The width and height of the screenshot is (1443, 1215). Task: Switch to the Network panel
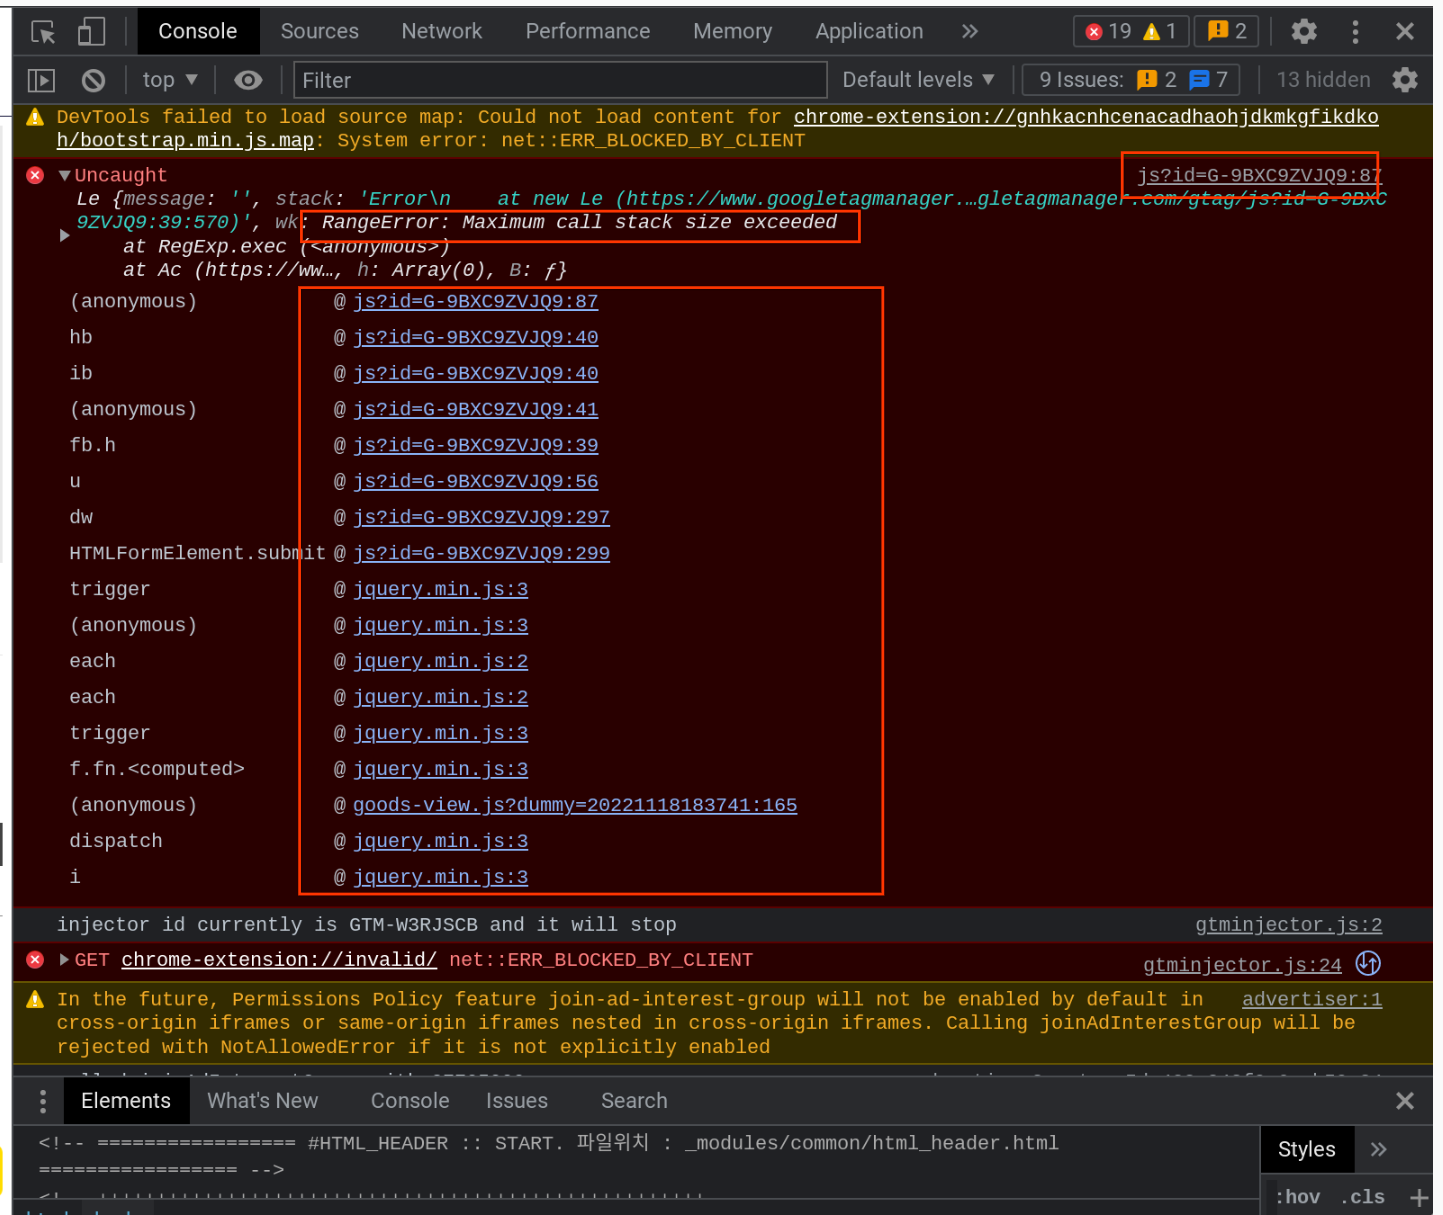coord(441,31)
